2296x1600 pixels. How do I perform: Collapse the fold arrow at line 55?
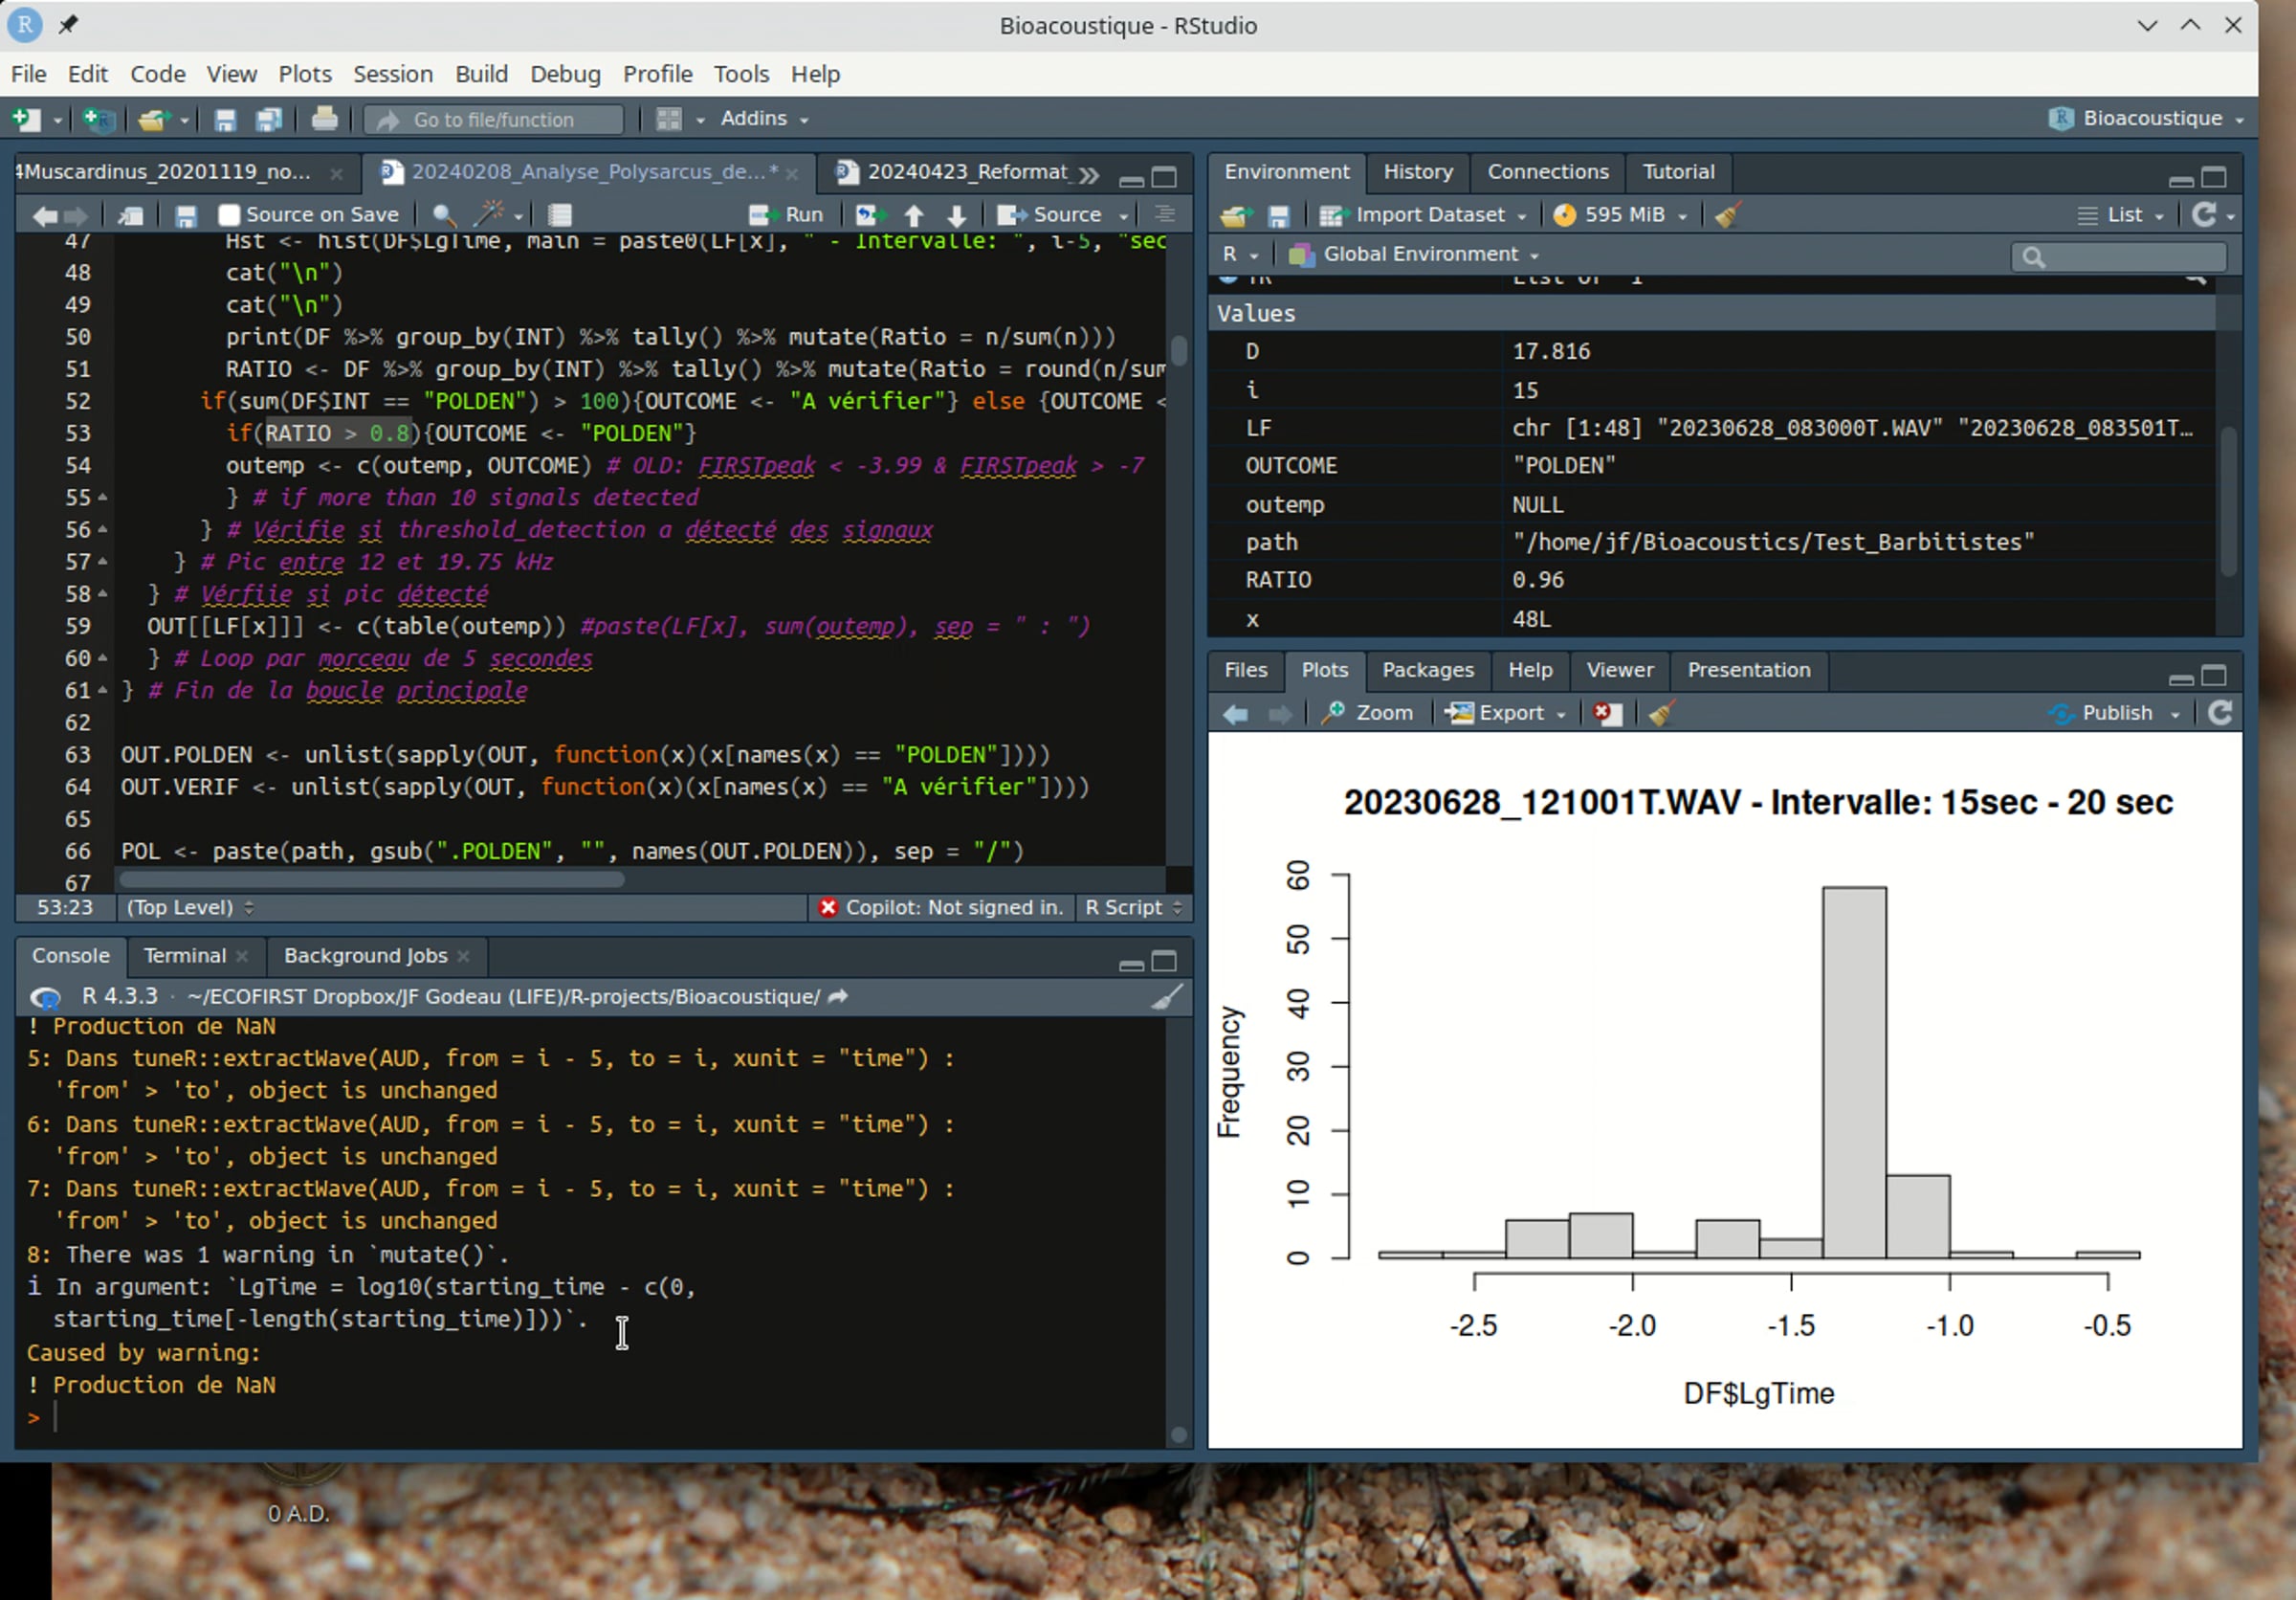102,497
